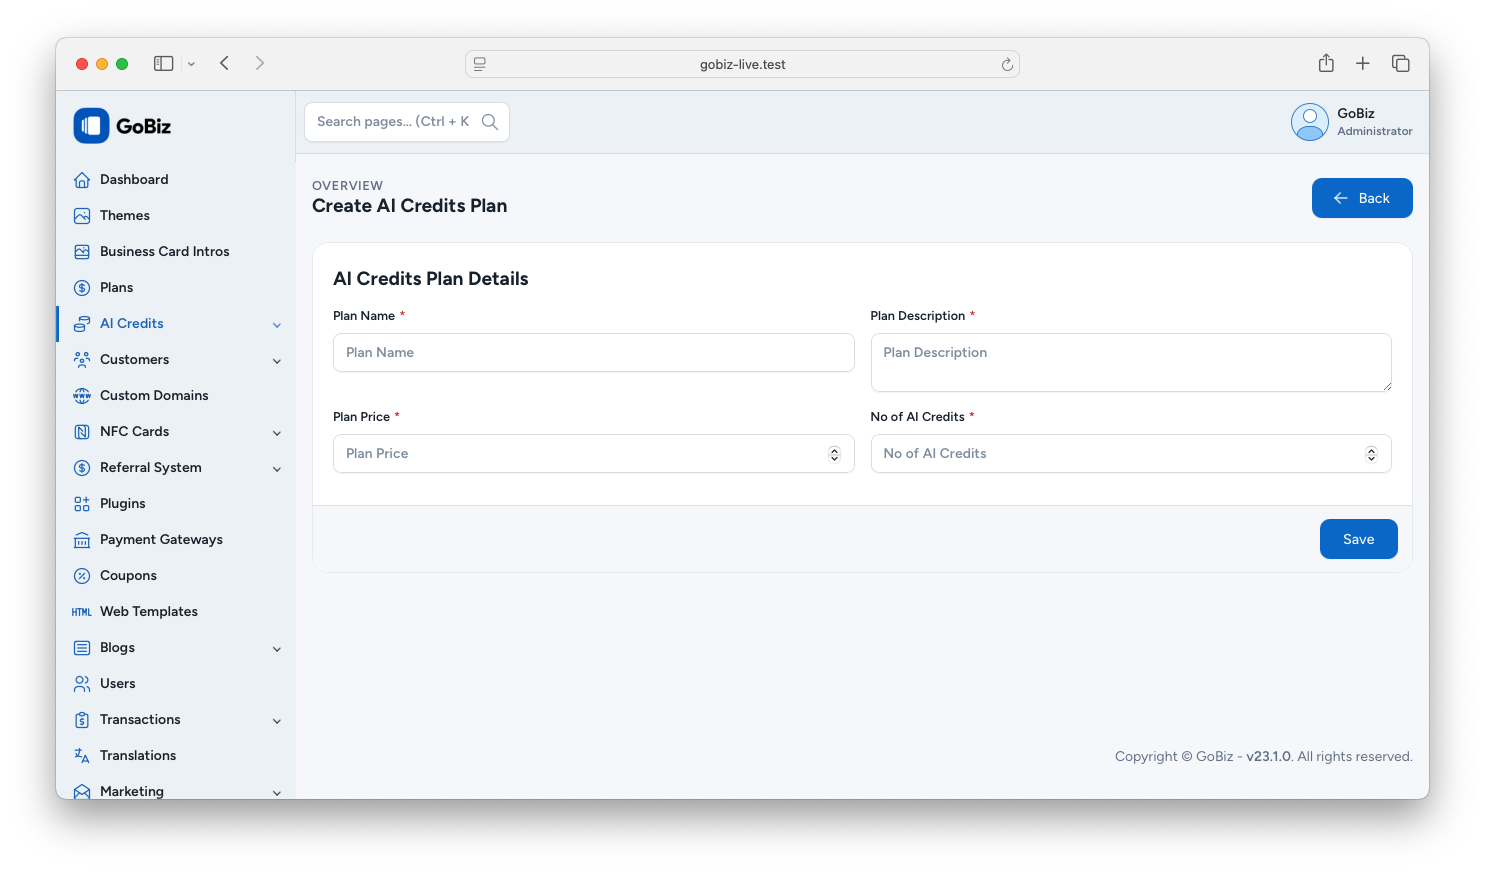Focus the Plan Description text area
The width and height of the screenshot is (1485, 873).
coord(1131,362)
